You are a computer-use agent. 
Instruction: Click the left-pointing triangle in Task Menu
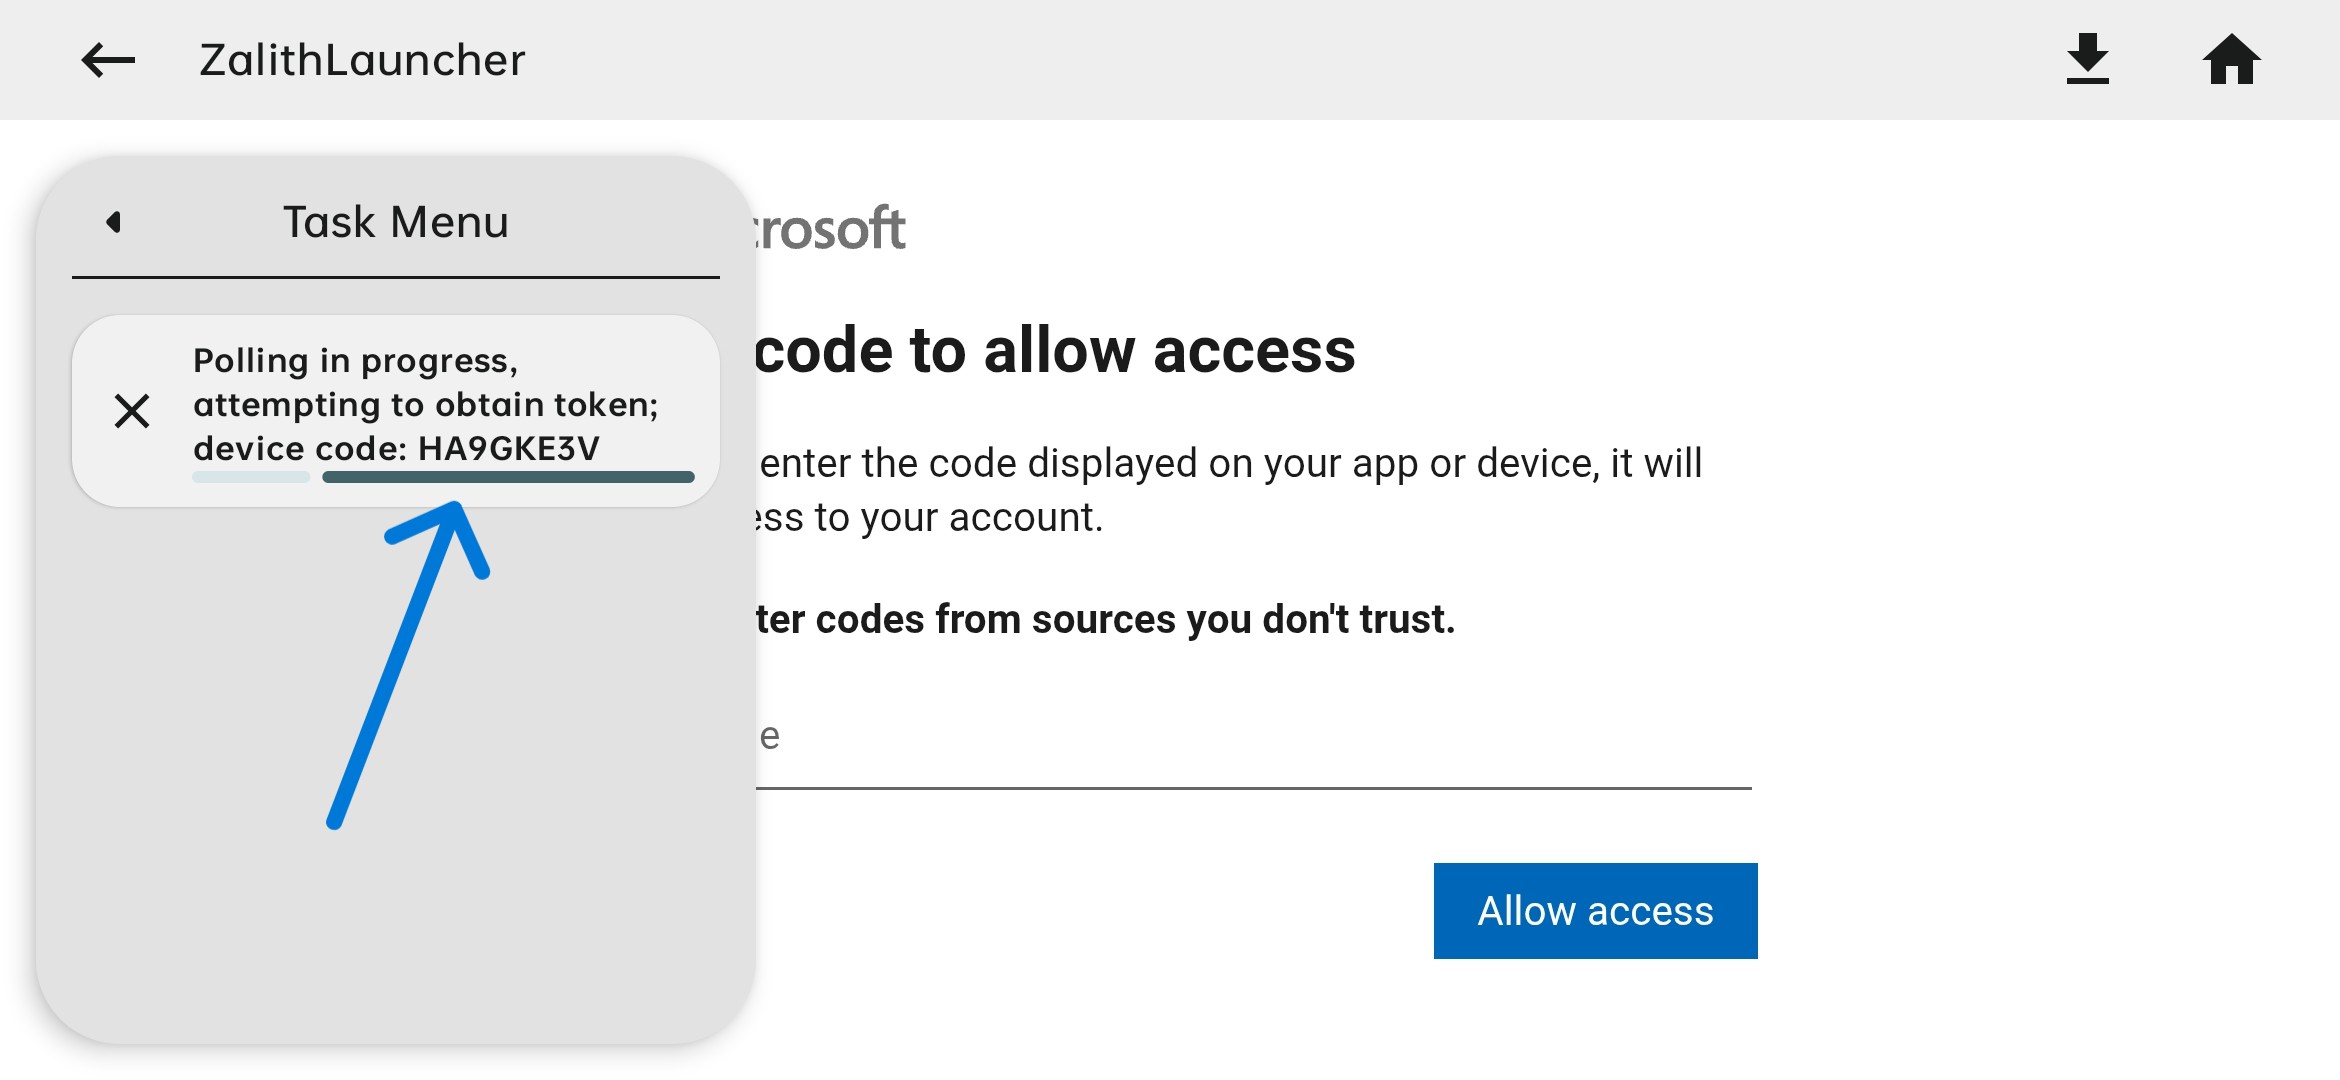click(x=113, y=222)
